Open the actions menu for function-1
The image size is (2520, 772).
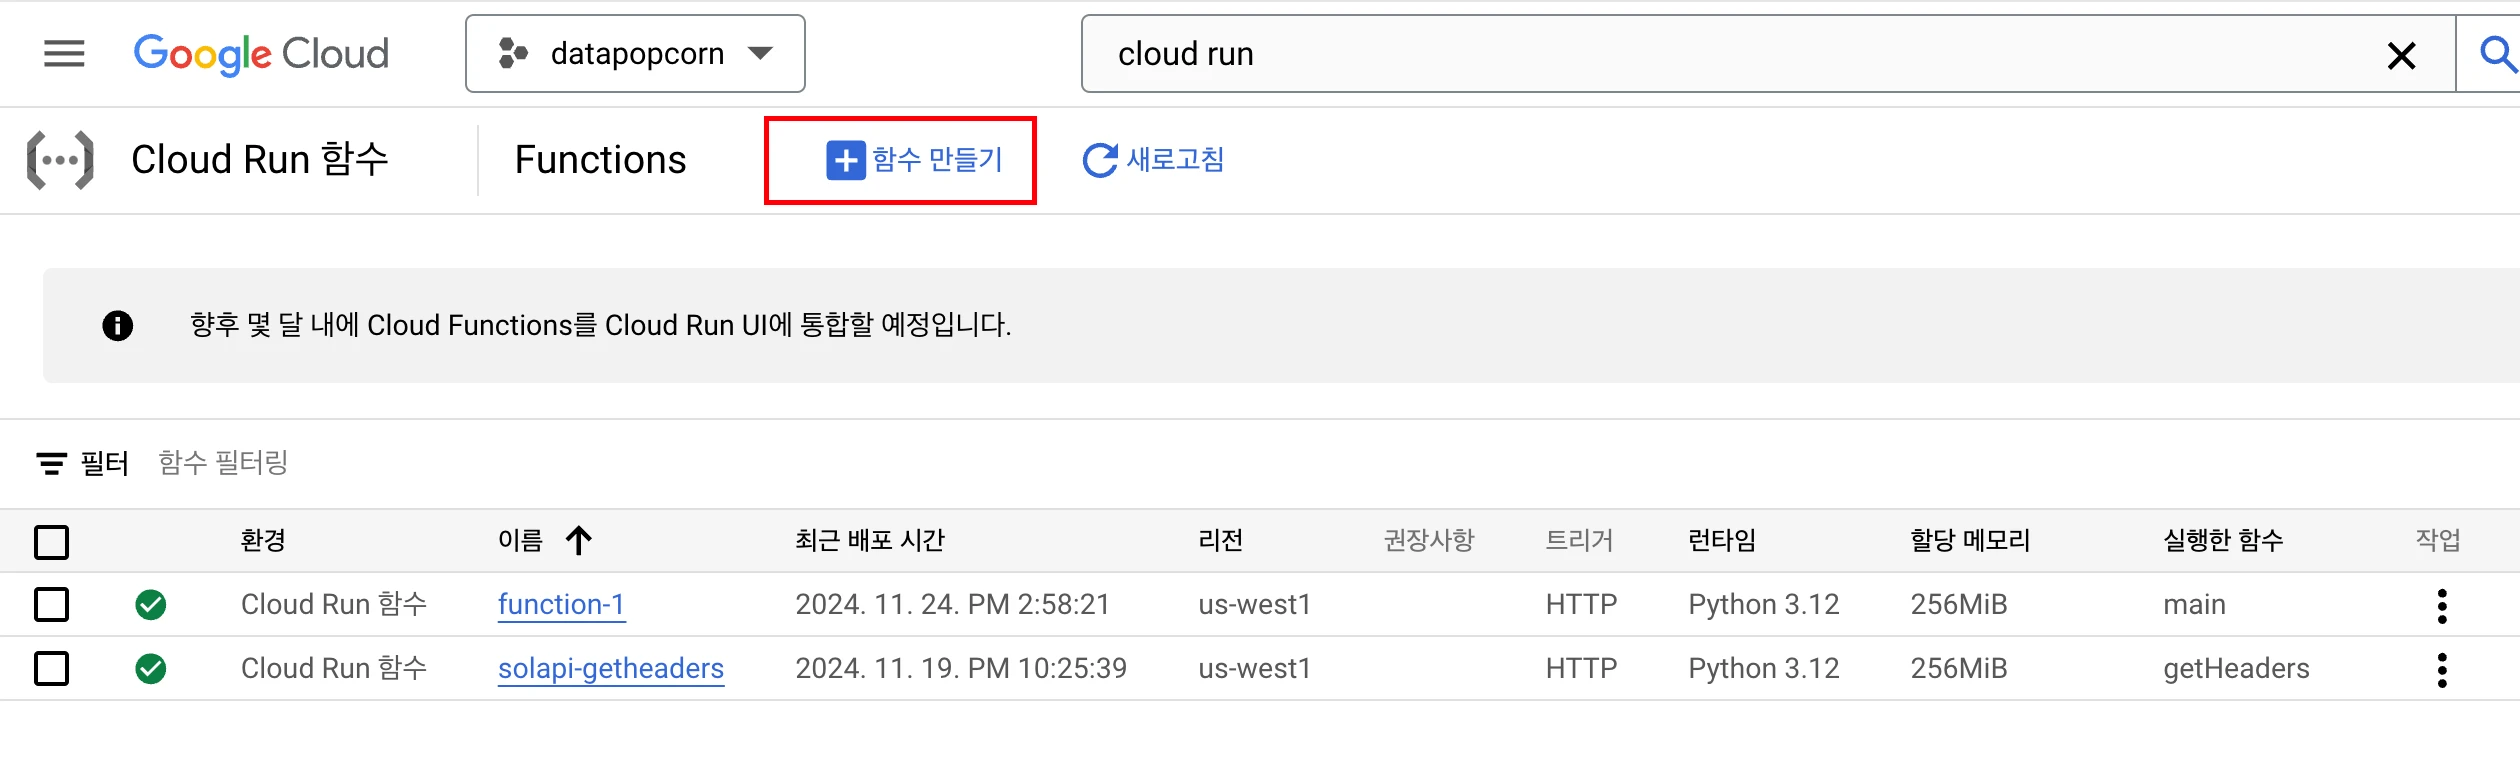pos(2442,606)
